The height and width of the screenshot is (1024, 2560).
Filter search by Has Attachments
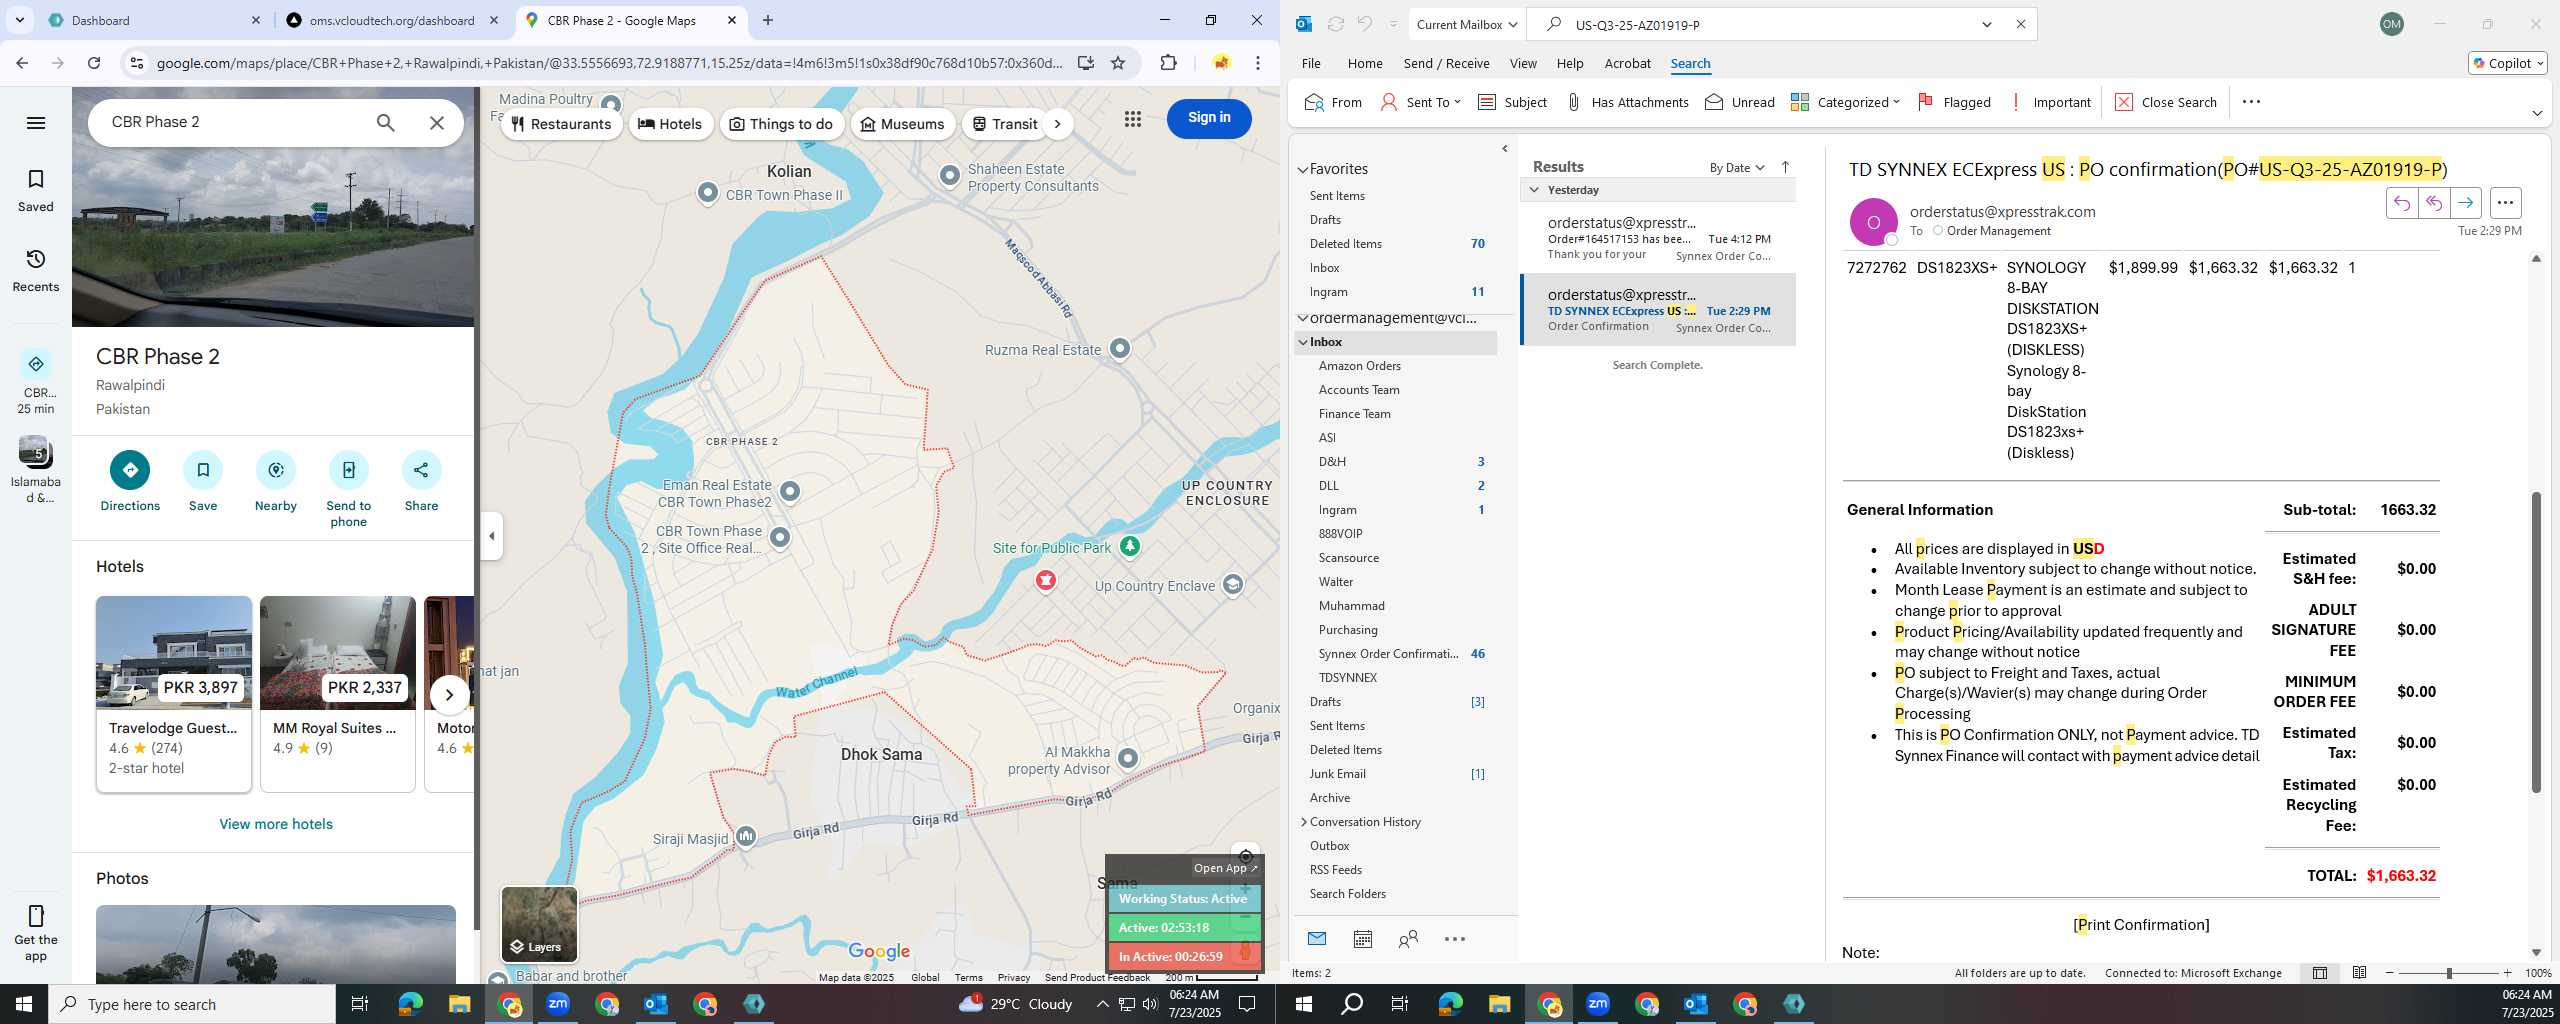pyautogui.click(x=1627, y=102)
